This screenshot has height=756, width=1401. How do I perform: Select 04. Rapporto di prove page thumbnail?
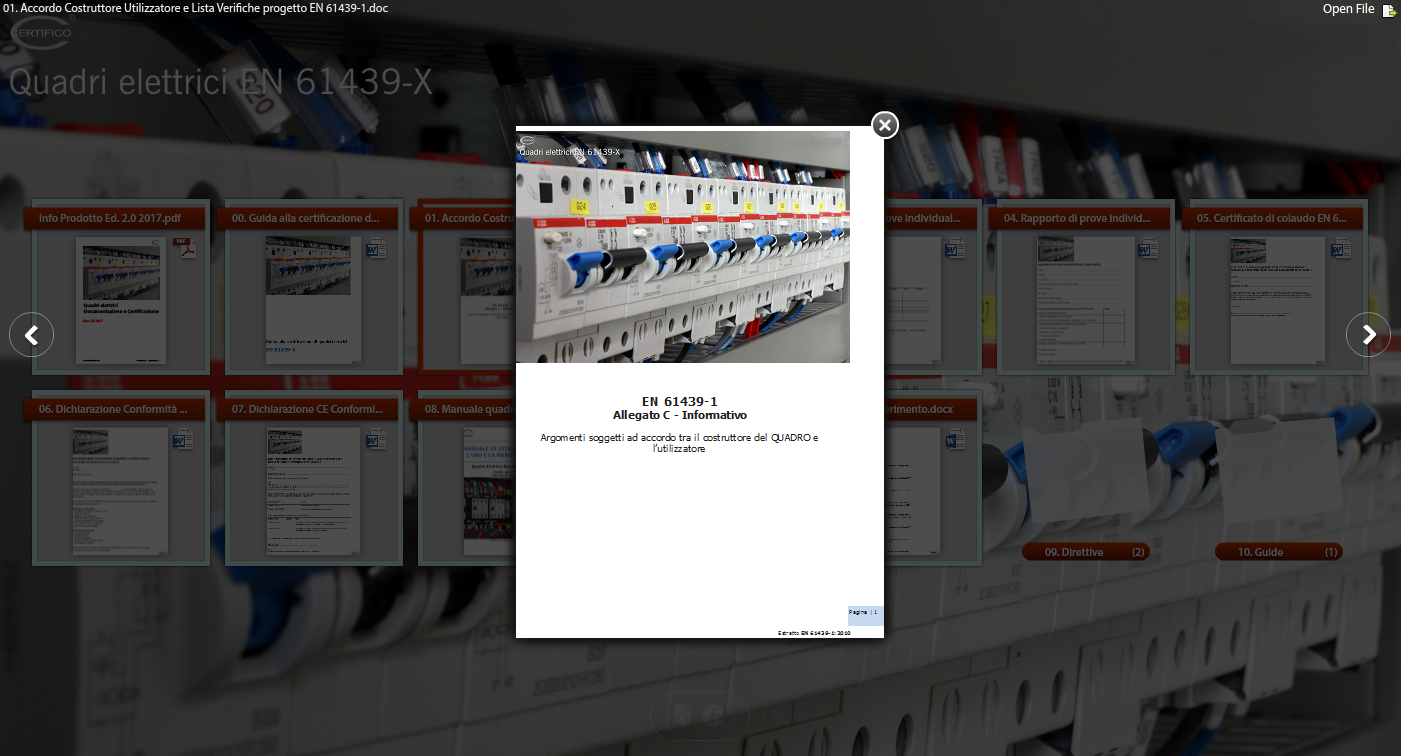(1085, 300)
